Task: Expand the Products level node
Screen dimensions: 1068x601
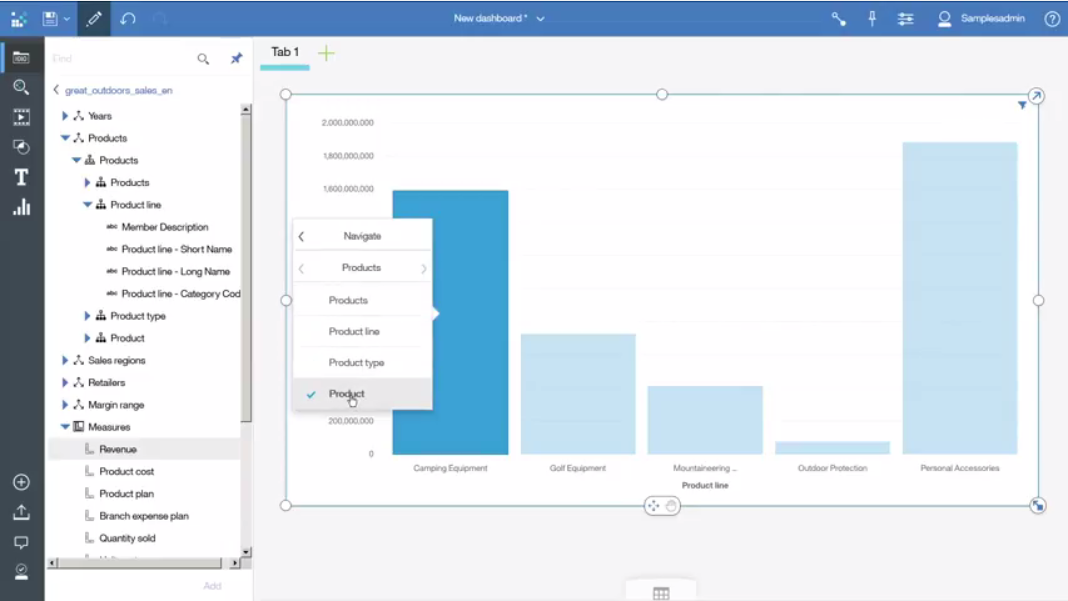Action: 87,183
